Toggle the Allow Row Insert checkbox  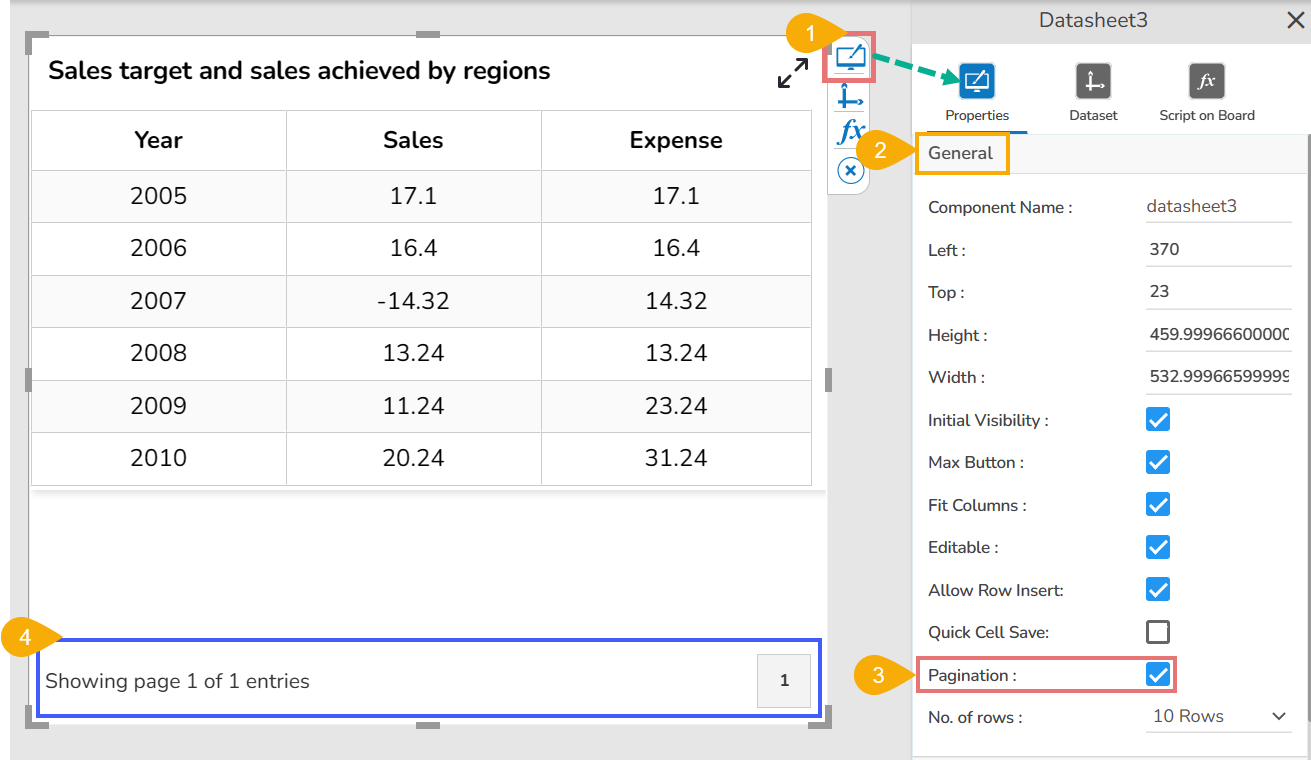click(1158, 590)
